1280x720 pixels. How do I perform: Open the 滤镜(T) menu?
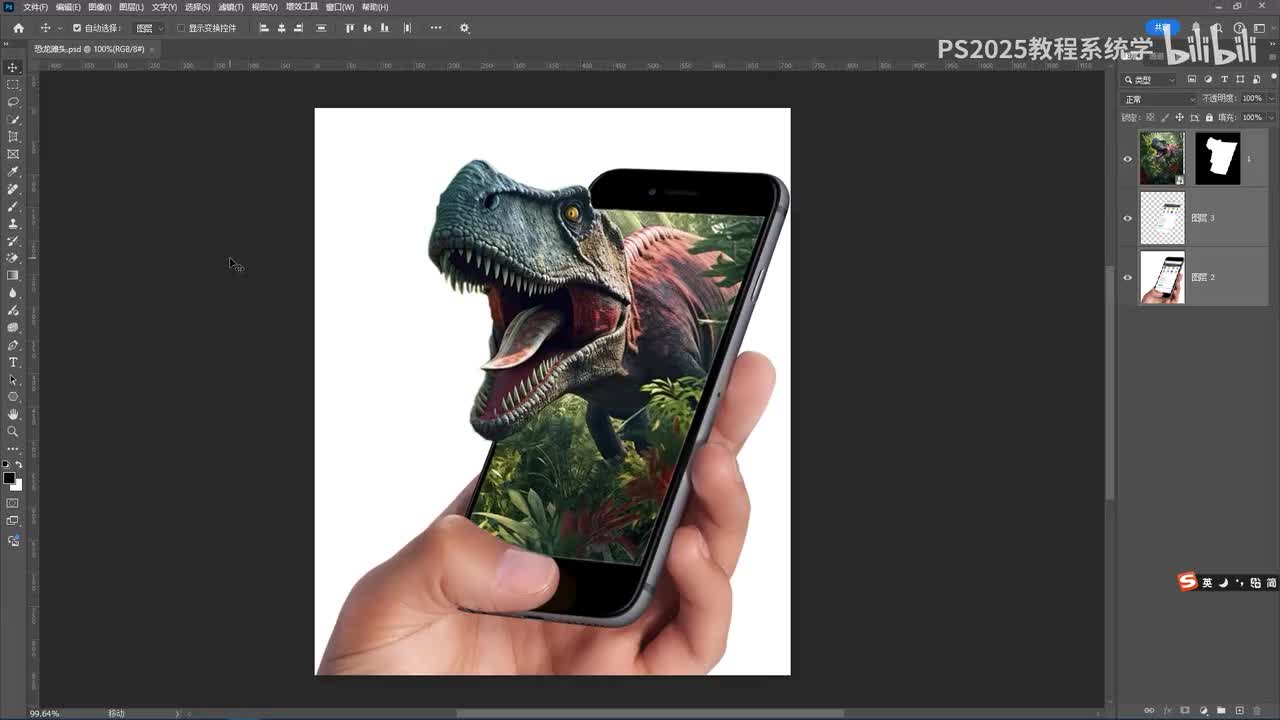pos(231,7)
